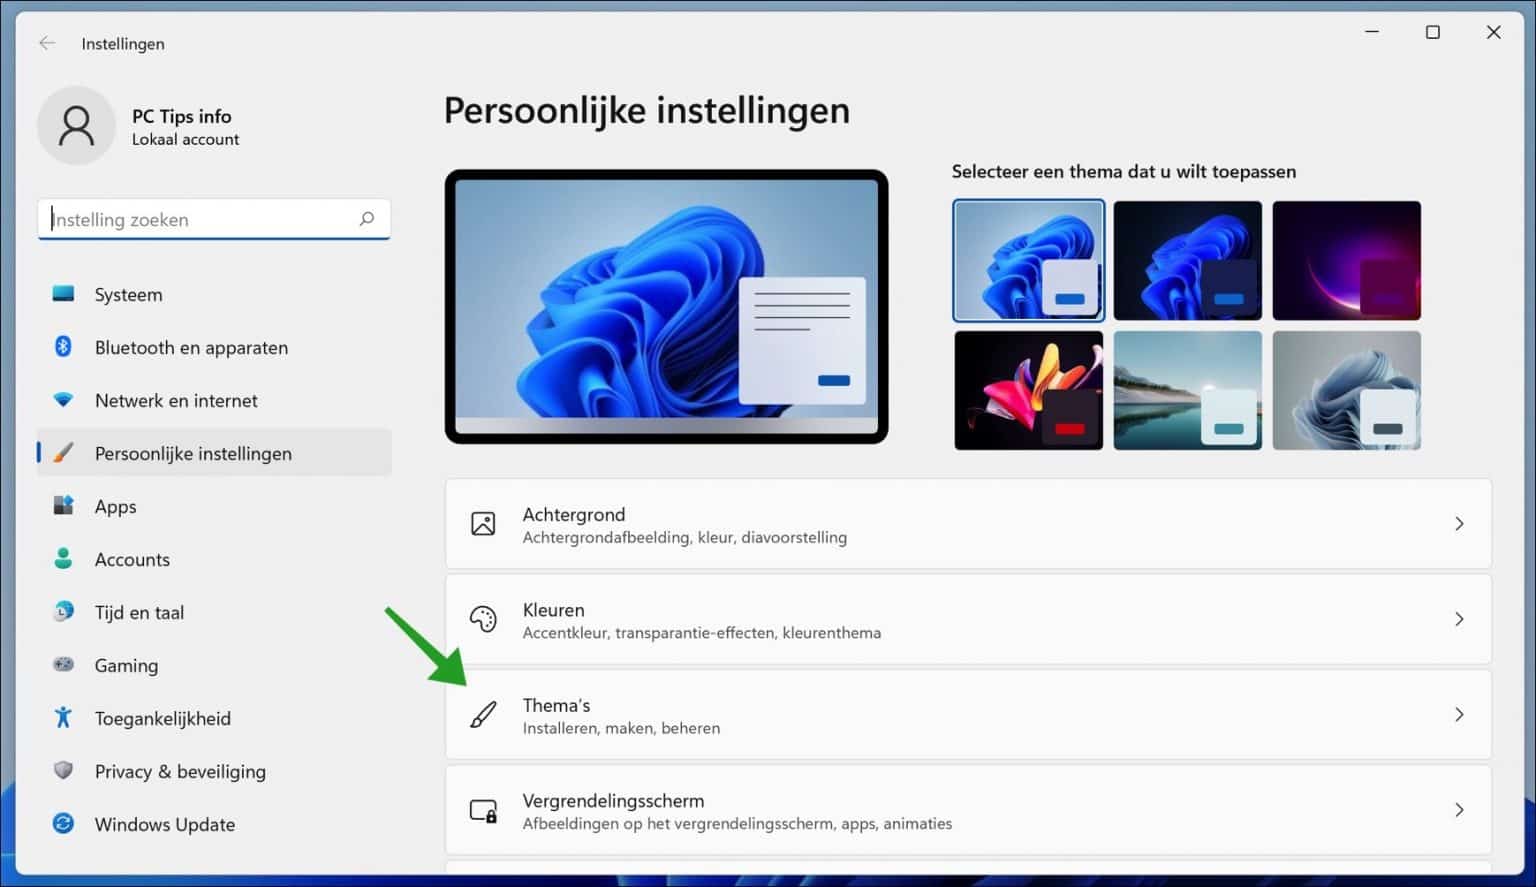The height and width of the screenshot is (887, 1536).
Task: Open Thema's via its chevron arrow
Action: click(x=1459, y=714)
